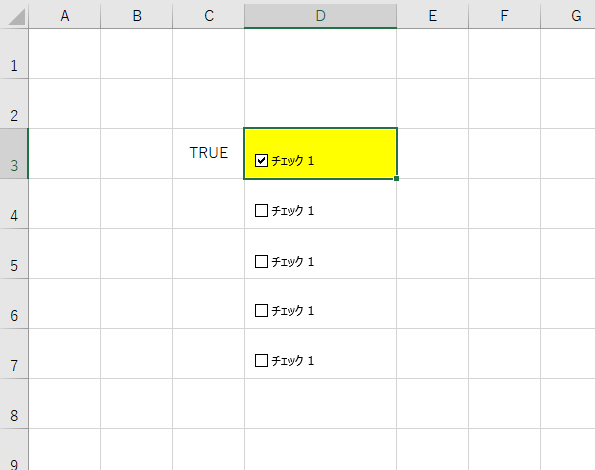Select row 3 header

[14, 154]
